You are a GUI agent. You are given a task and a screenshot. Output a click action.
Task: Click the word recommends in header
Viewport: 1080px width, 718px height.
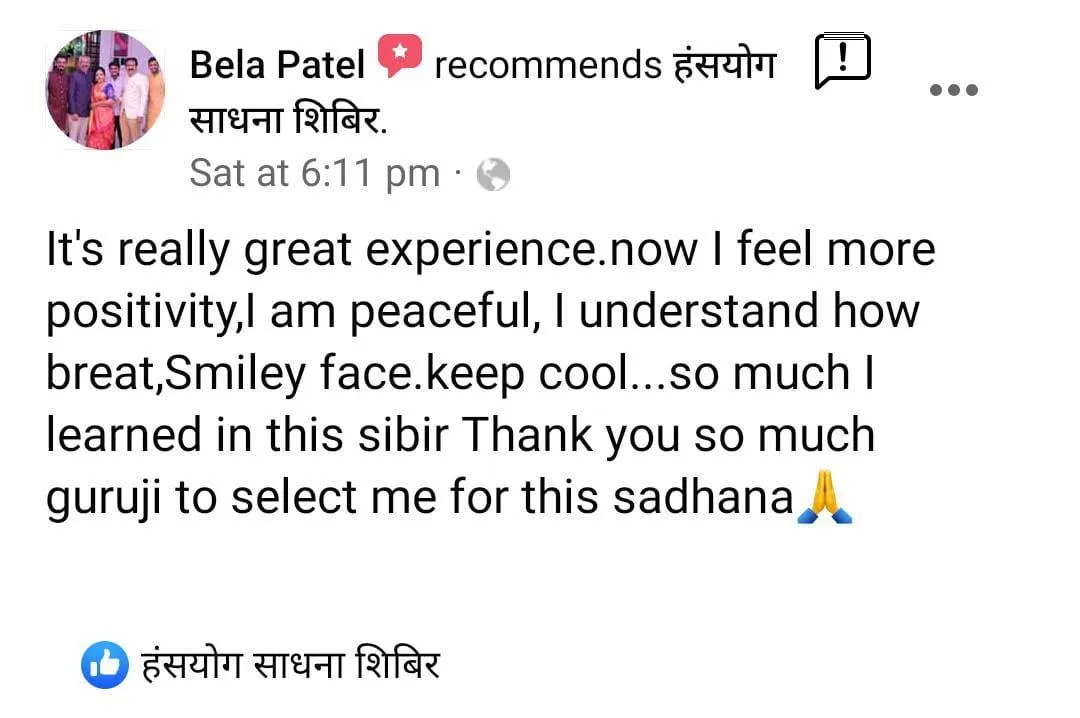pyautogui.click(x=548, y=65)
